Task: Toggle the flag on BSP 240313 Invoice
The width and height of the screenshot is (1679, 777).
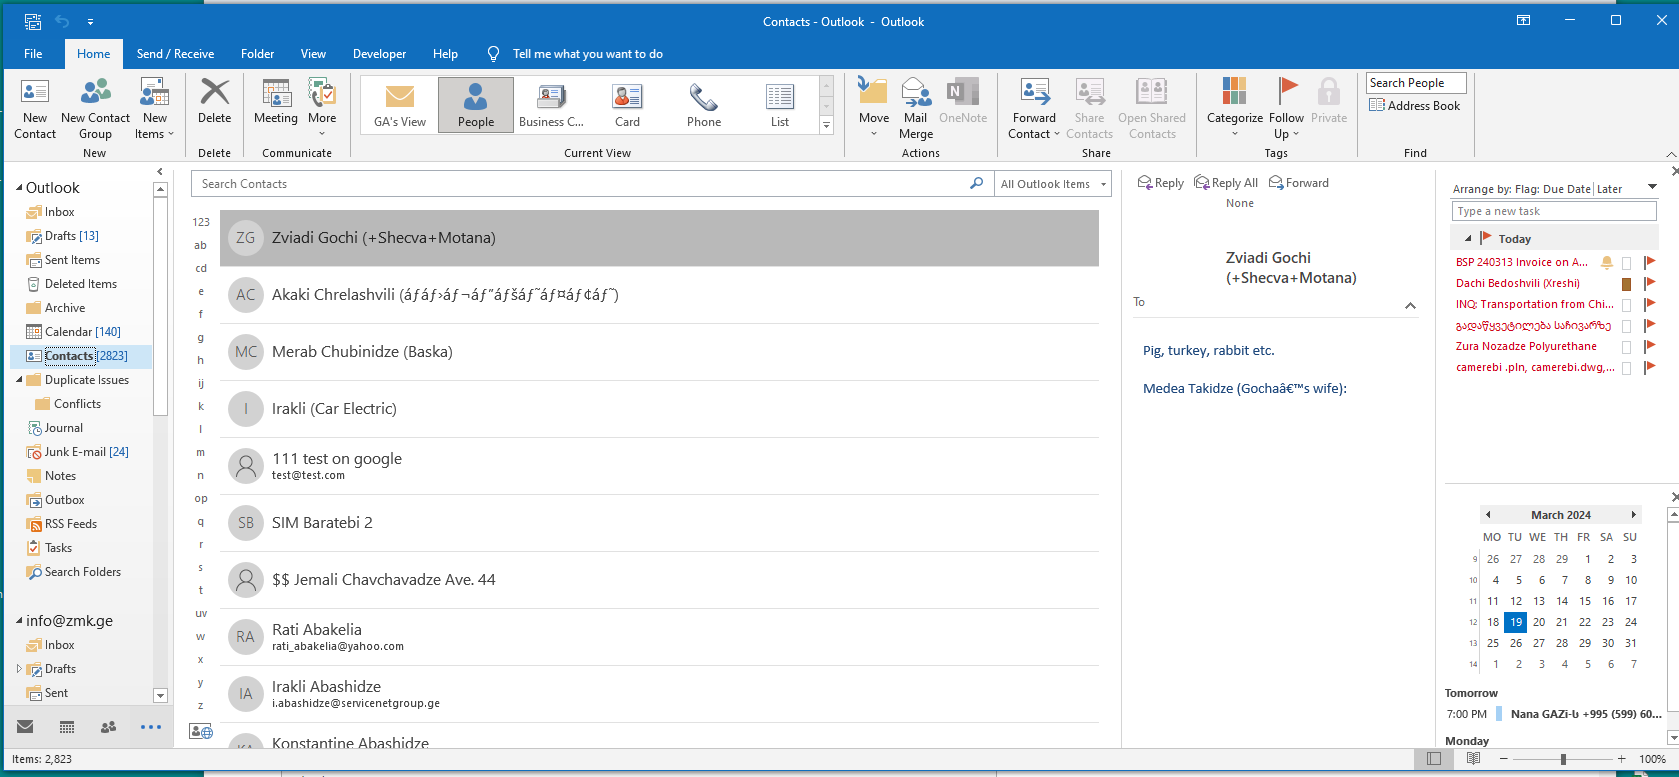Action: (x=1649, y=262)
